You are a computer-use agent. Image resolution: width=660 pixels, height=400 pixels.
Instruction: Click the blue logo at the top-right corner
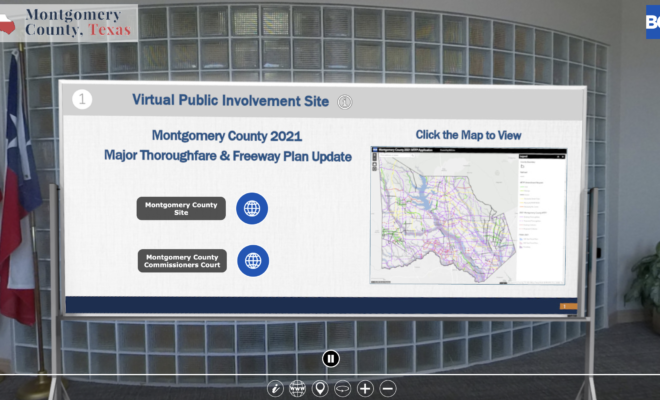pyautogui.click(x=653, y=22)
